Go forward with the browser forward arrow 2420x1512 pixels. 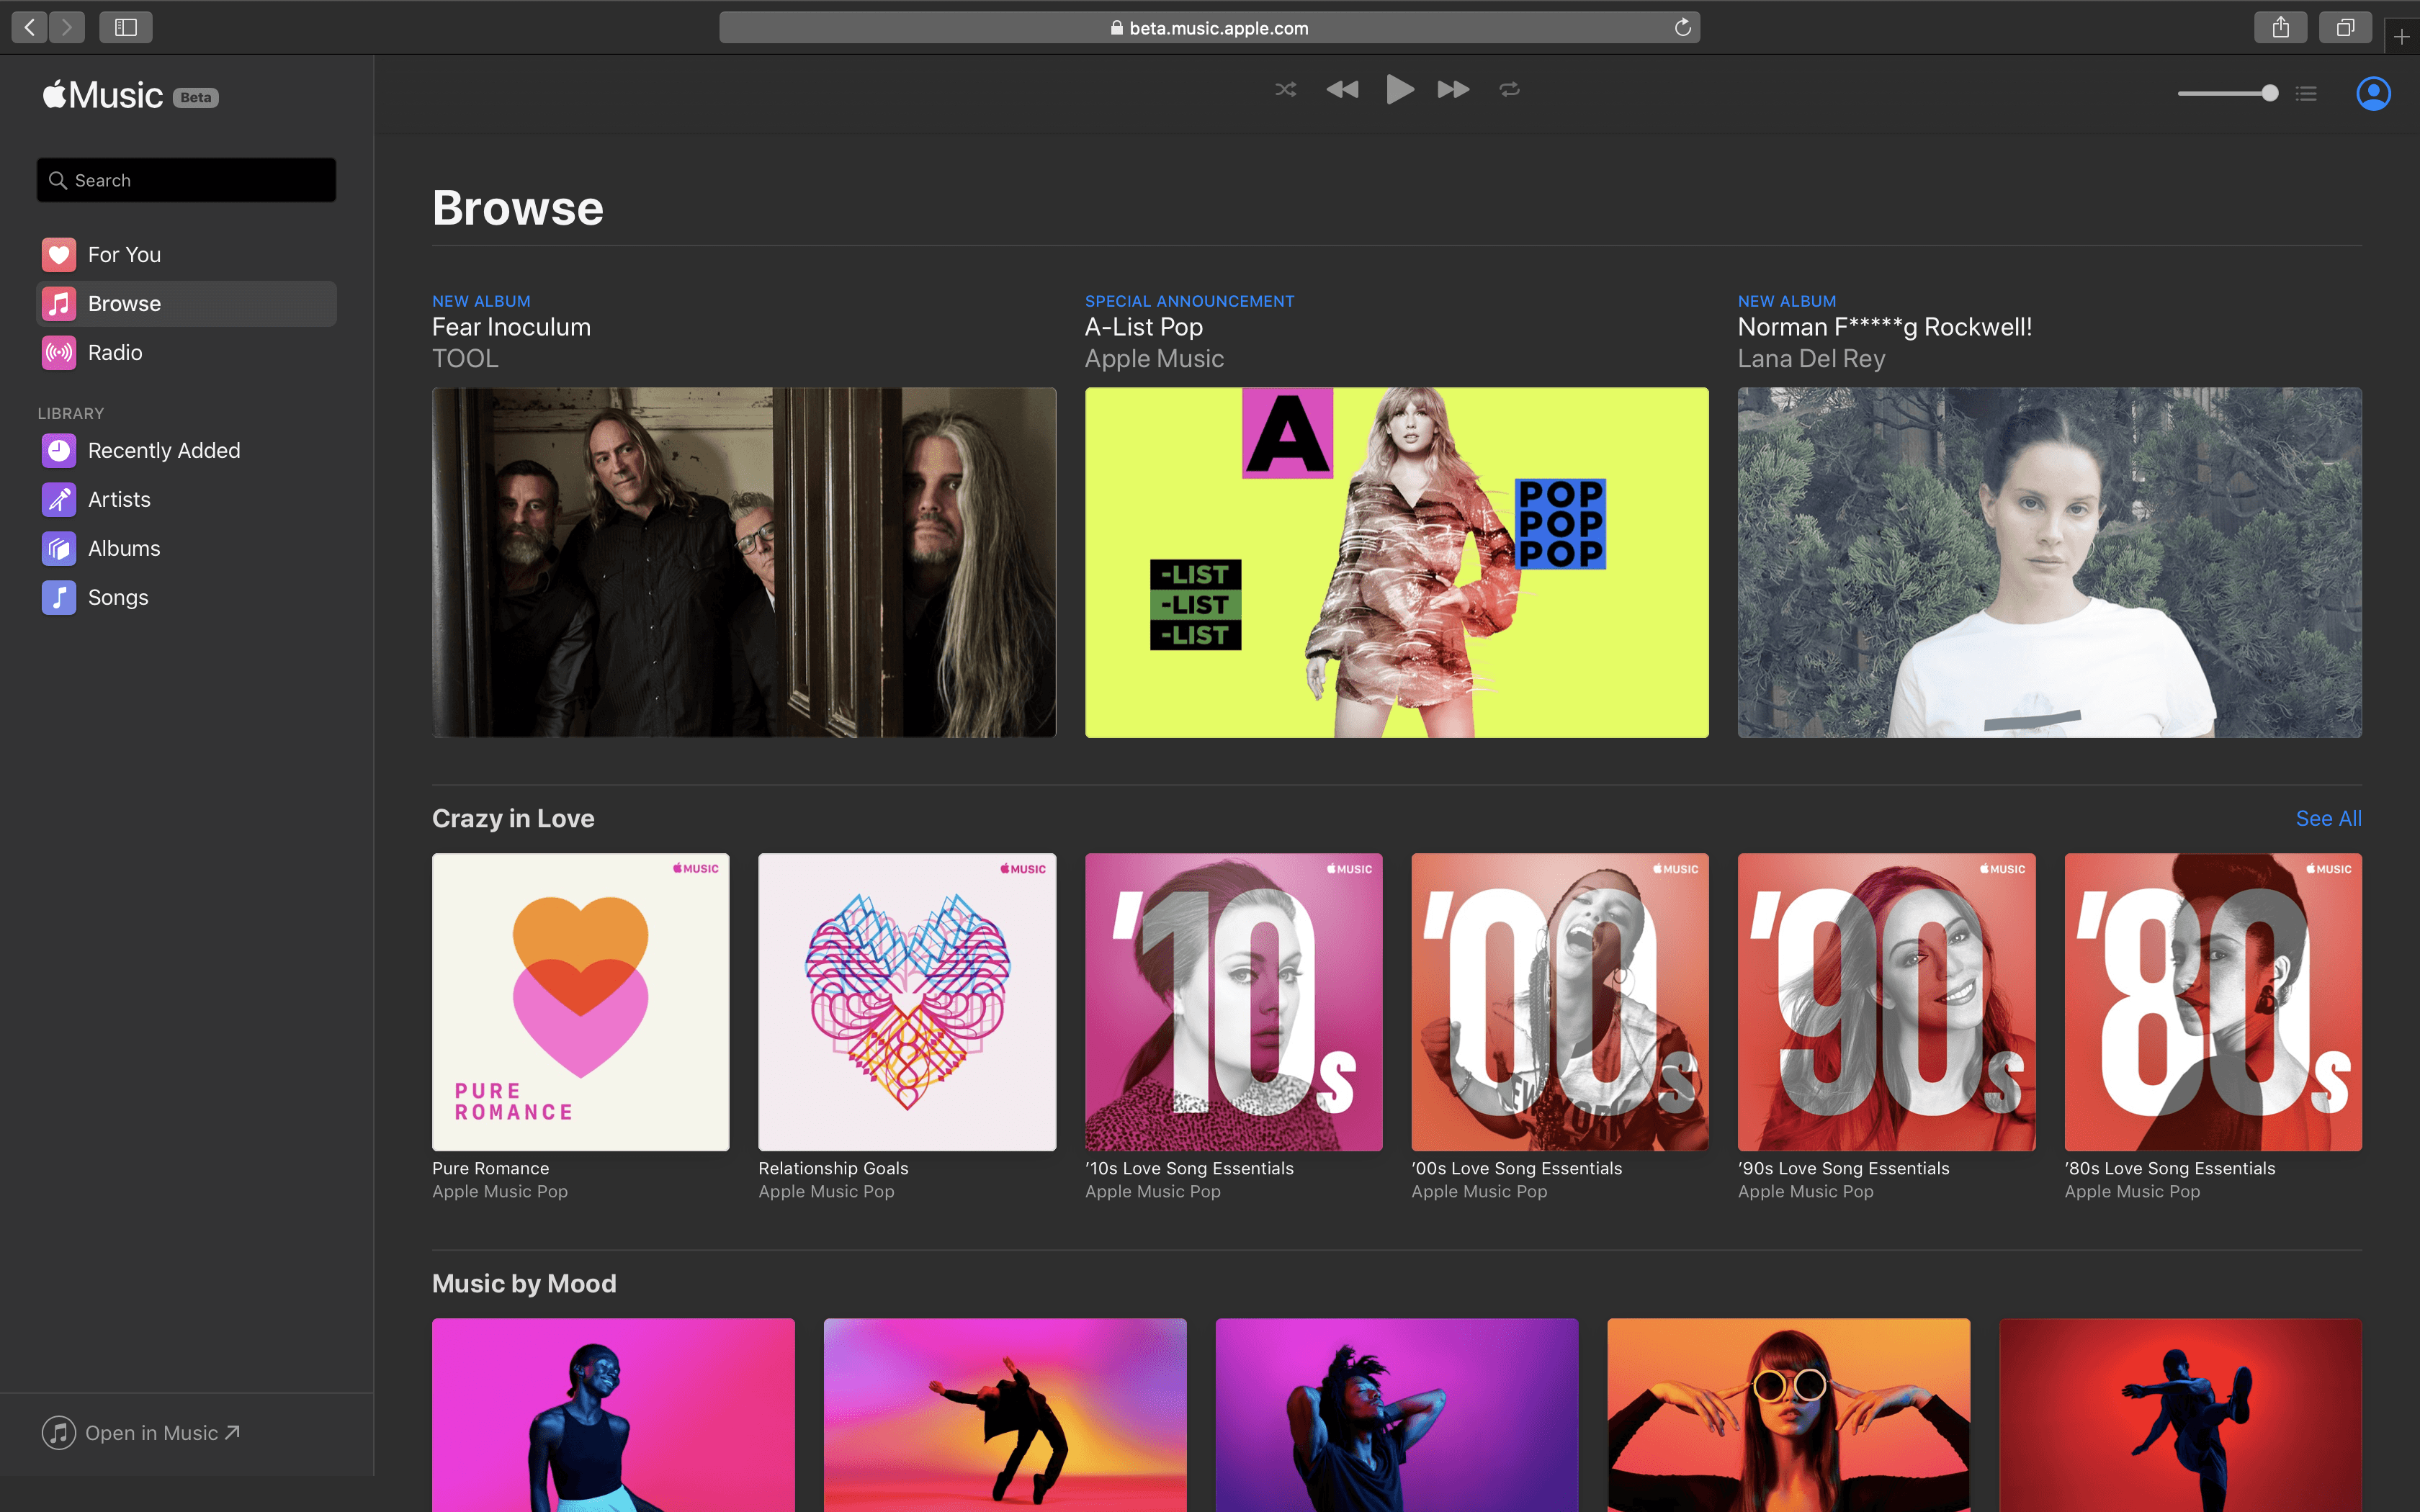[67, 27]
